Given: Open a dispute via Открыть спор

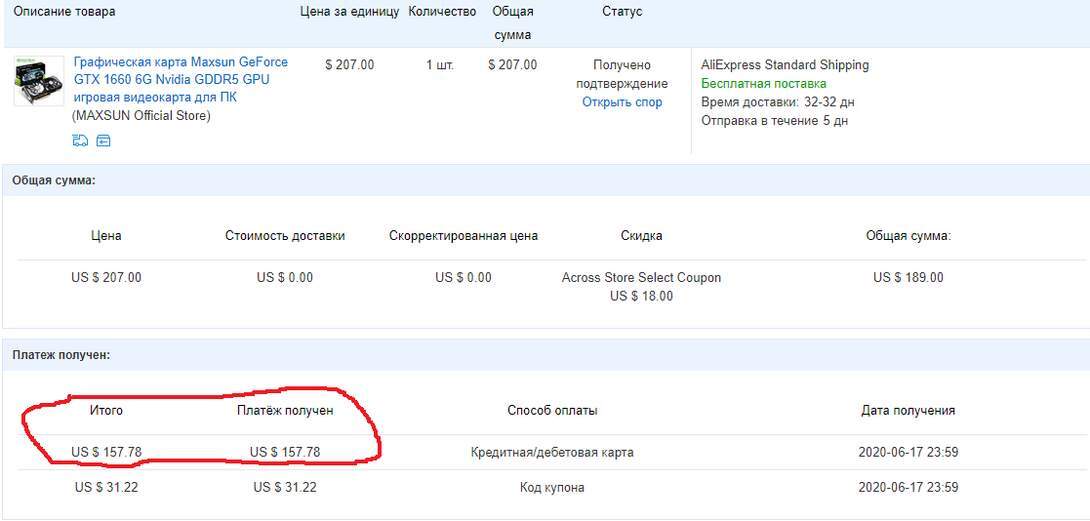Looking at the screenshot, I should 622,102.
